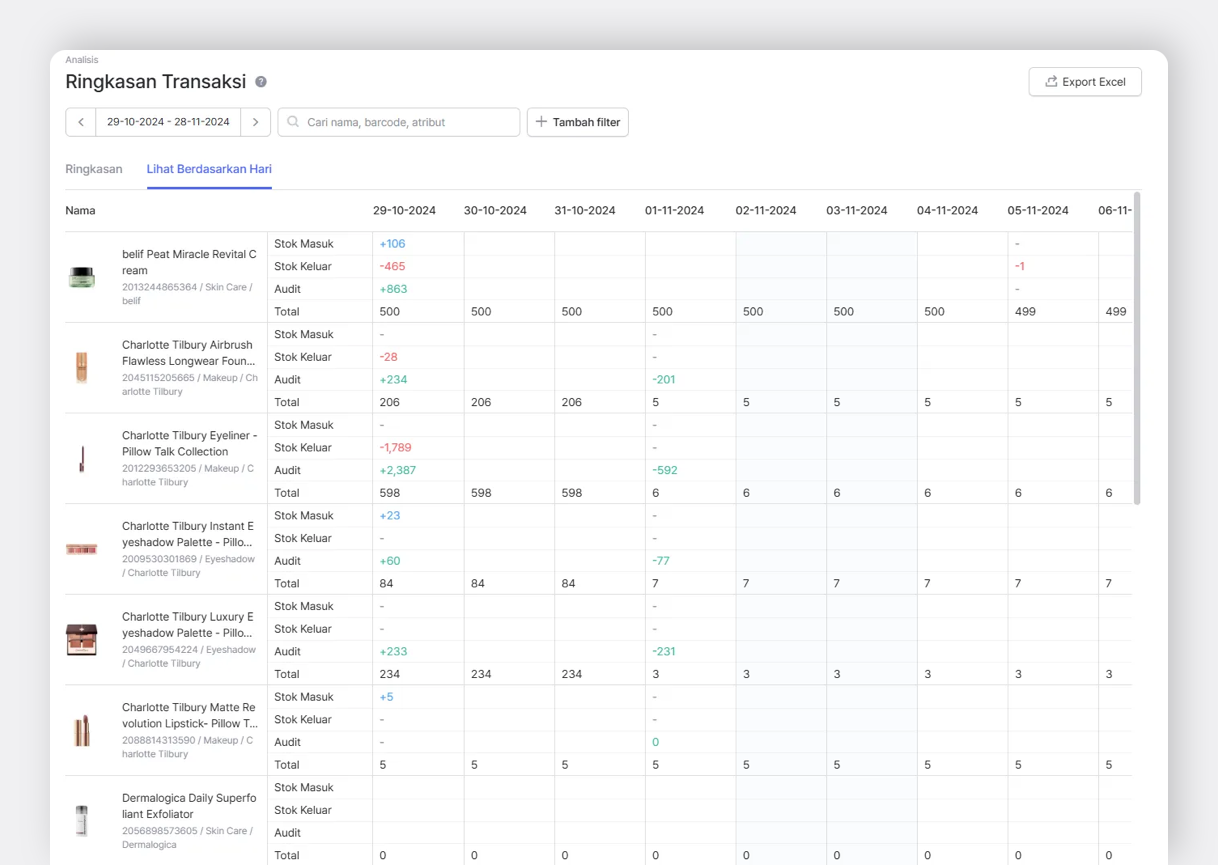
Task: Open belif Peat Miracle Revital Cream name
Action: coord(189,262)
